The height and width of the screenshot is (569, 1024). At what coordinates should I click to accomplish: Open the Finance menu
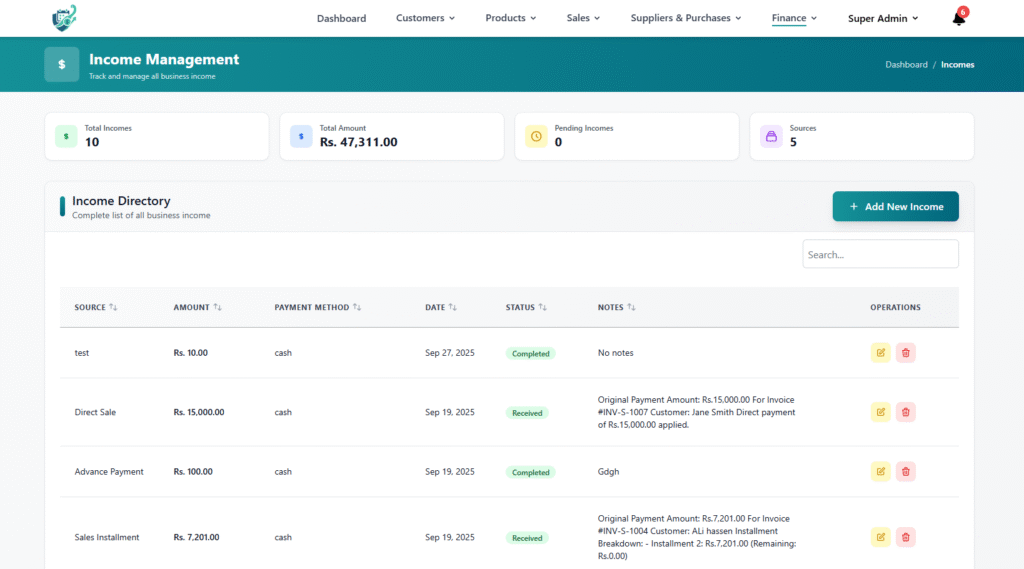coord(794,18)
